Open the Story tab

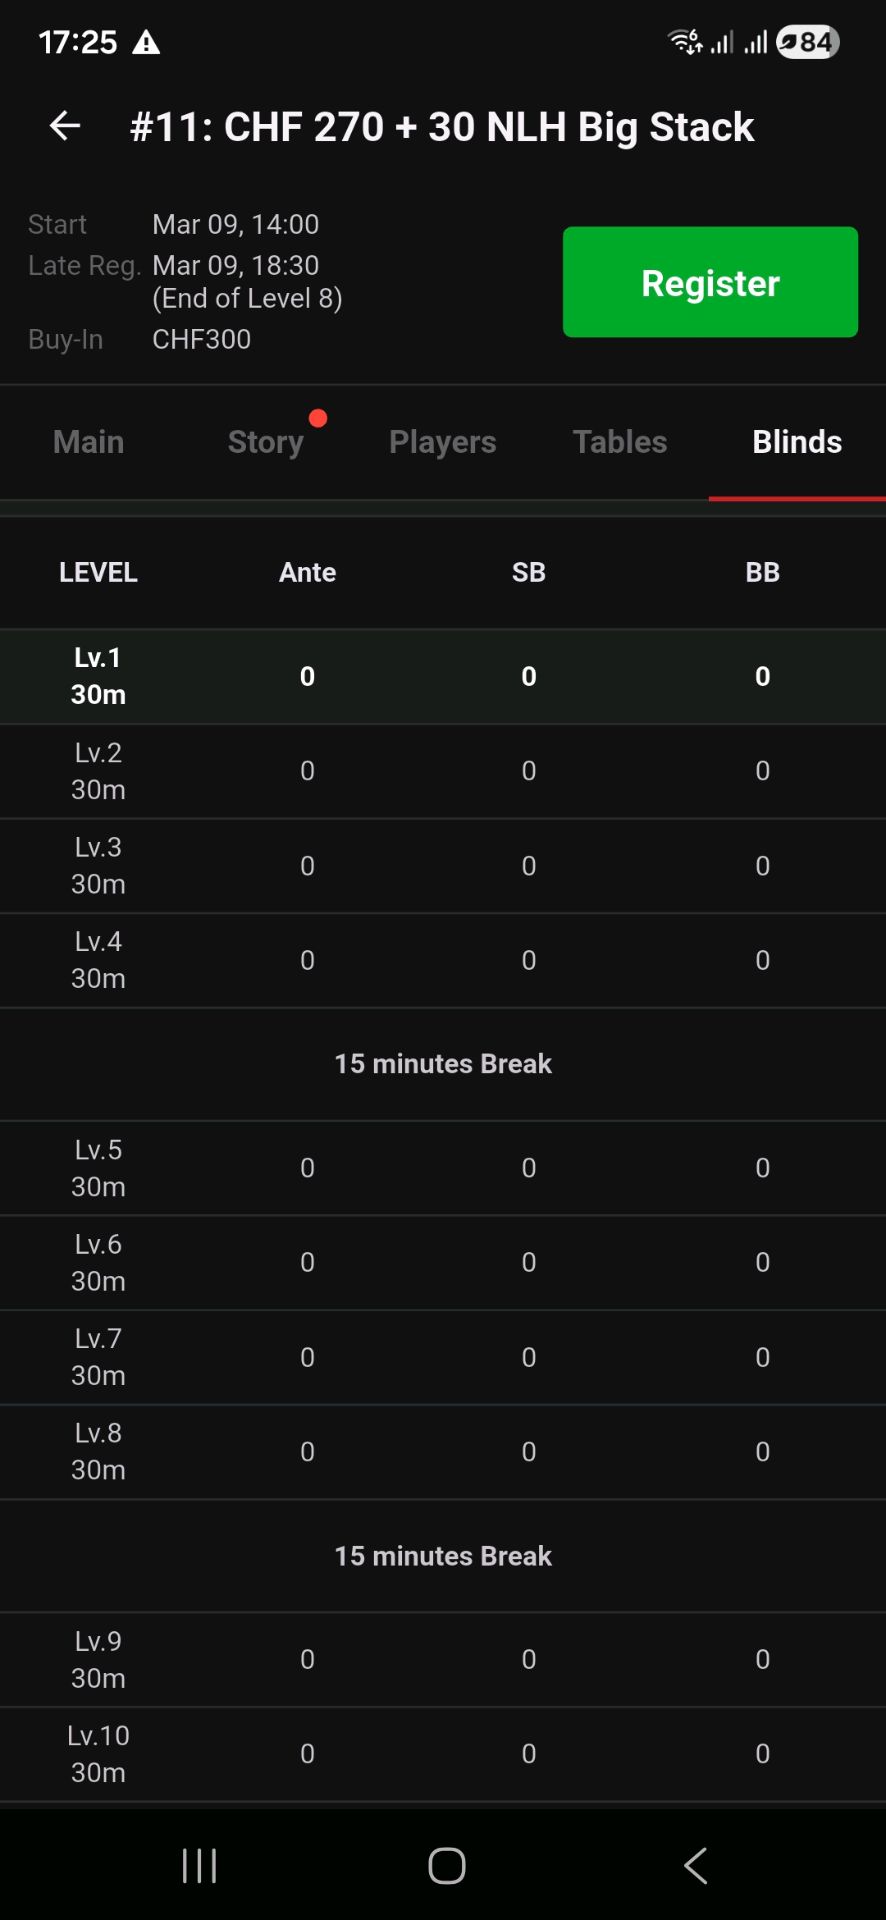point(265,442)
